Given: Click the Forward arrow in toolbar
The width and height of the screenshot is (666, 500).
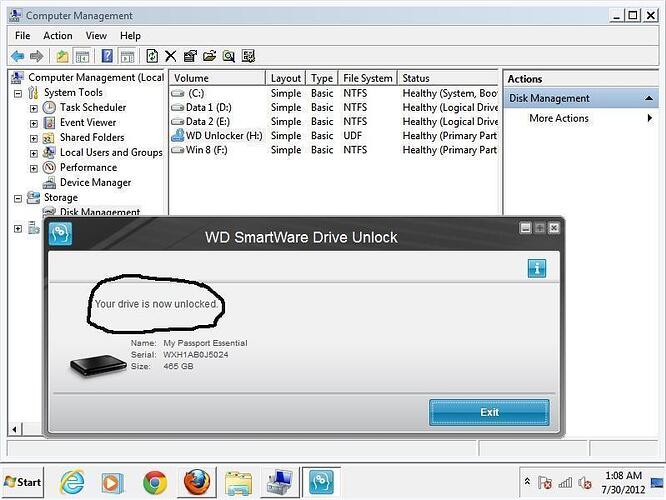Looking at the screenshot, I should point(37,56).
